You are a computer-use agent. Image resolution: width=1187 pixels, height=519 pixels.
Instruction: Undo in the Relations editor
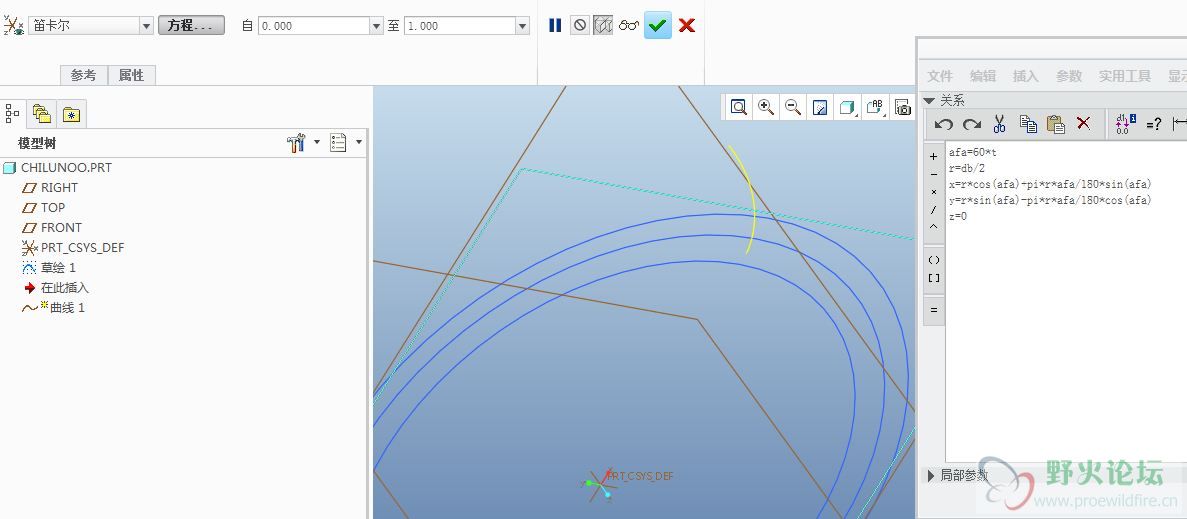(943, 124)
